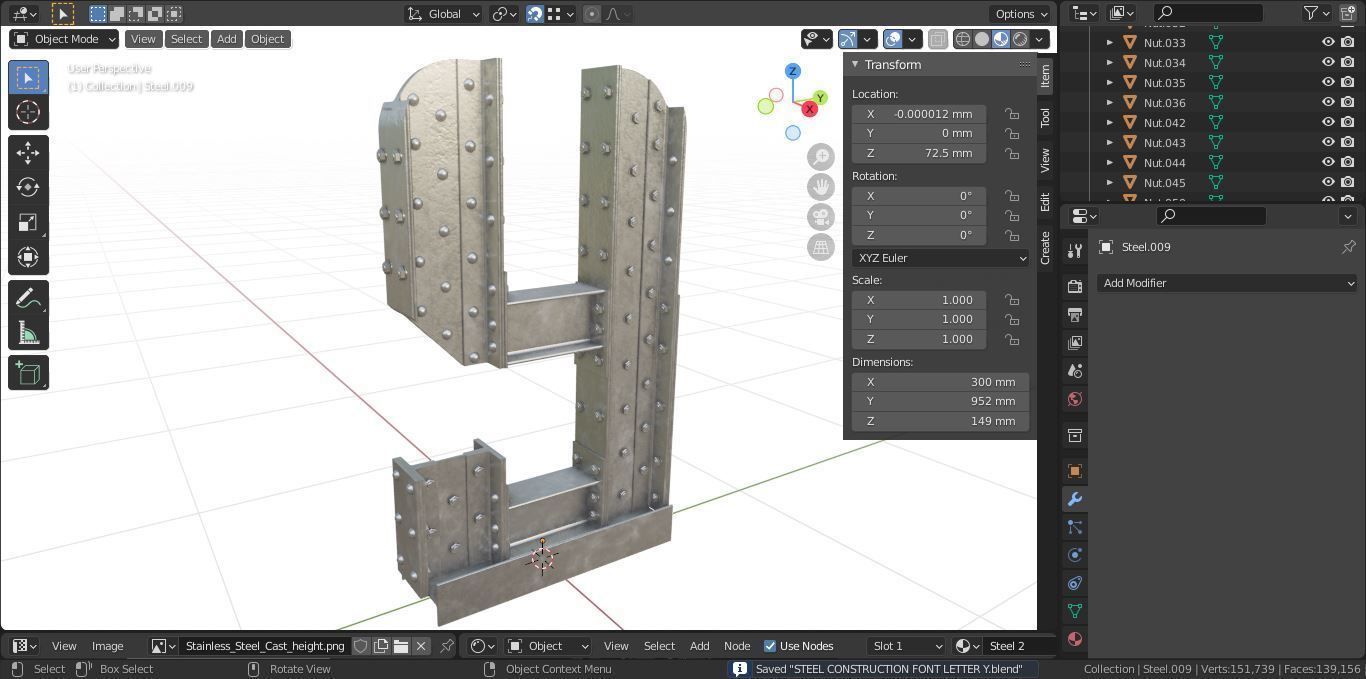Unlink the Stainless_Steel_Cast_height.png image

pyautogui.click(x=421, y=646)
